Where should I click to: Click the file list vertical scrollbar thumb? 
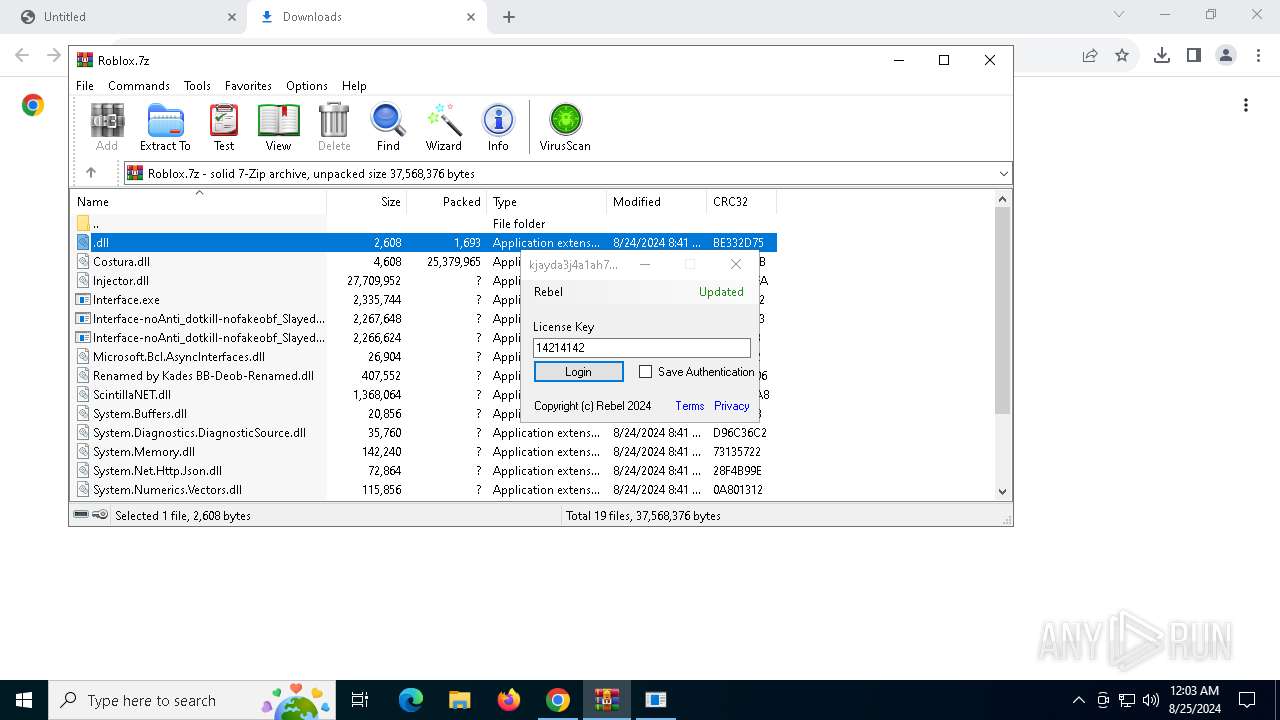[x=1003, y=310]
